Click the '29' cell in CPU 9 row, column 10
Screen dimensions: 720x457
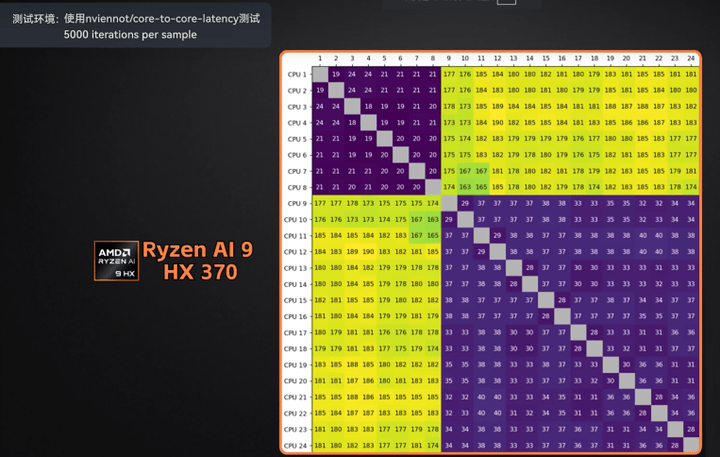click(465, 203)
